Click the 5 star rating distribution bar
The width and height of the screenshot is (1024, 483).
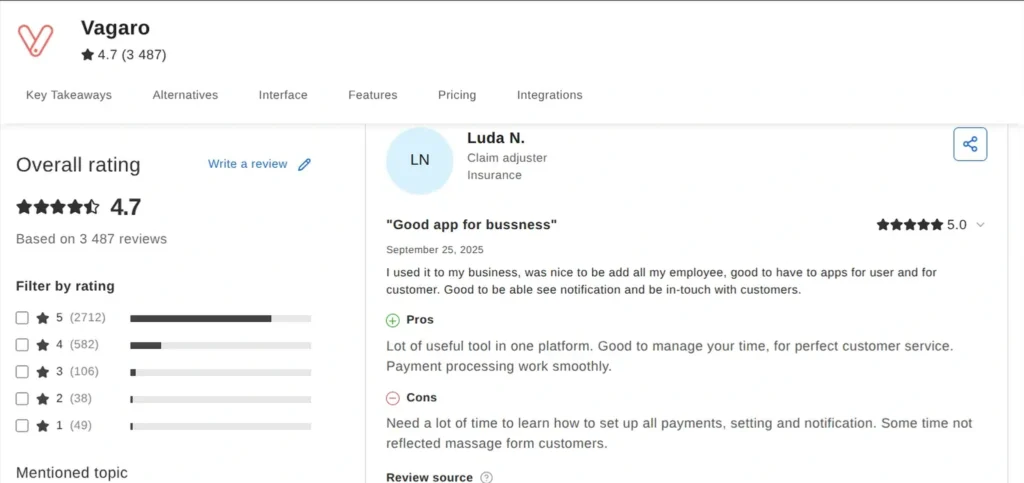[x=220, y=318]
